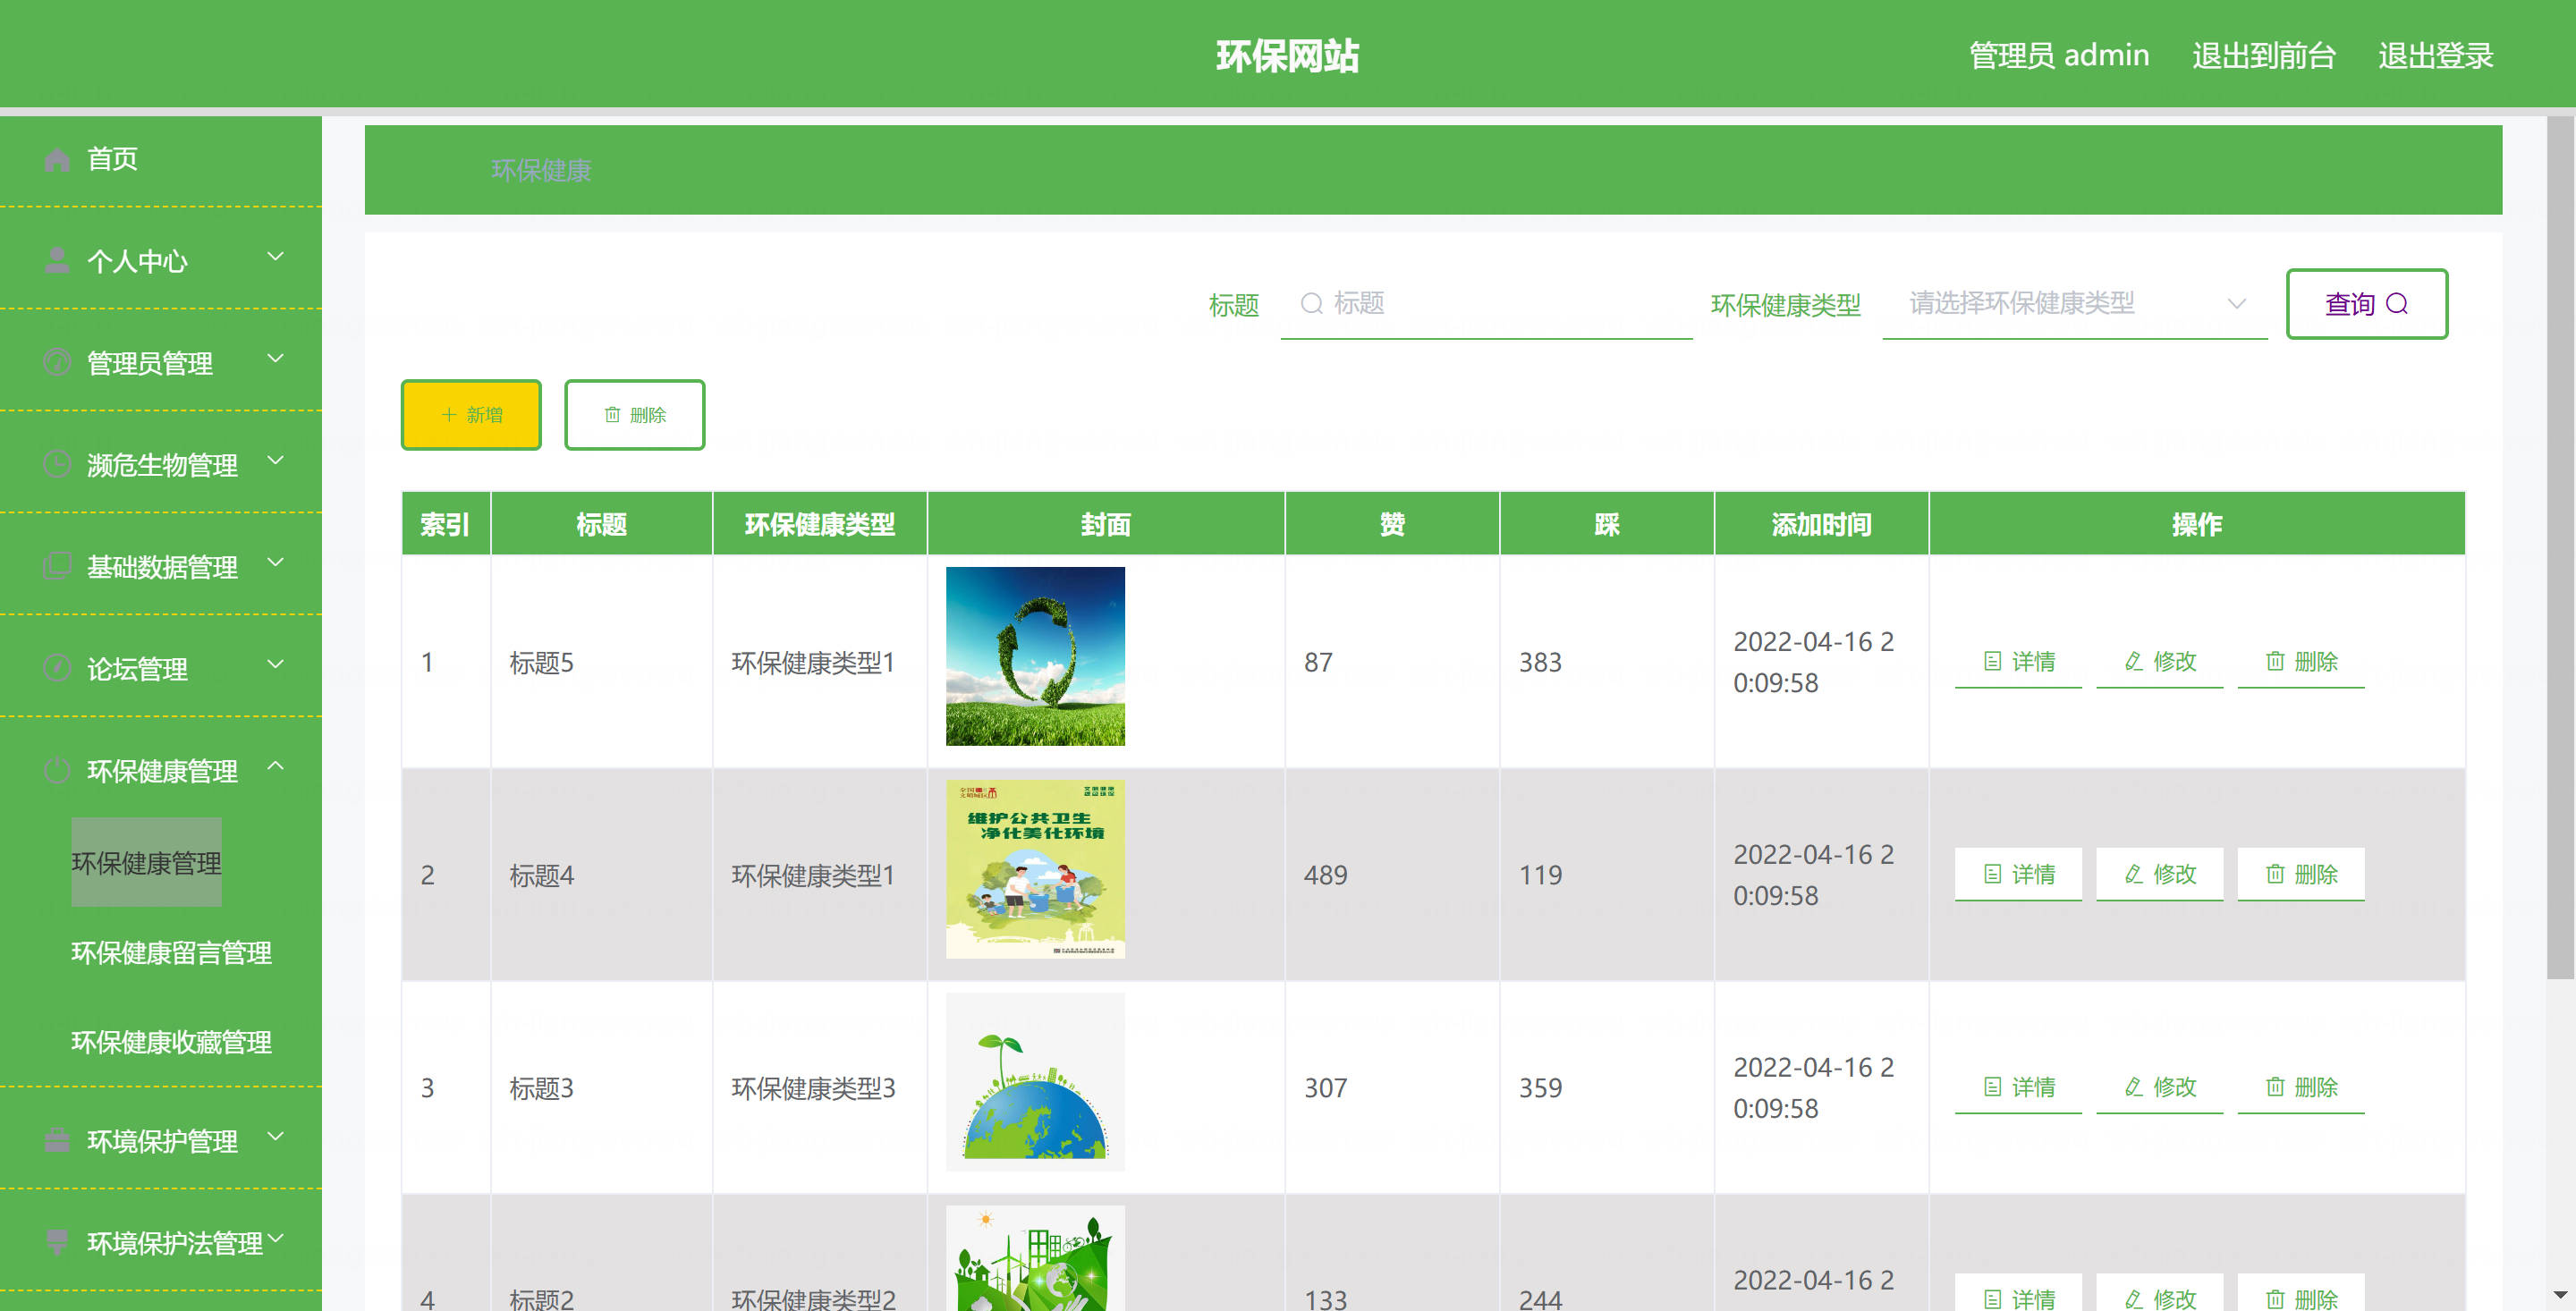Open the globe sprout cover image of 标题3
2576x1311 pixels.
(x=1035, y=1082)
